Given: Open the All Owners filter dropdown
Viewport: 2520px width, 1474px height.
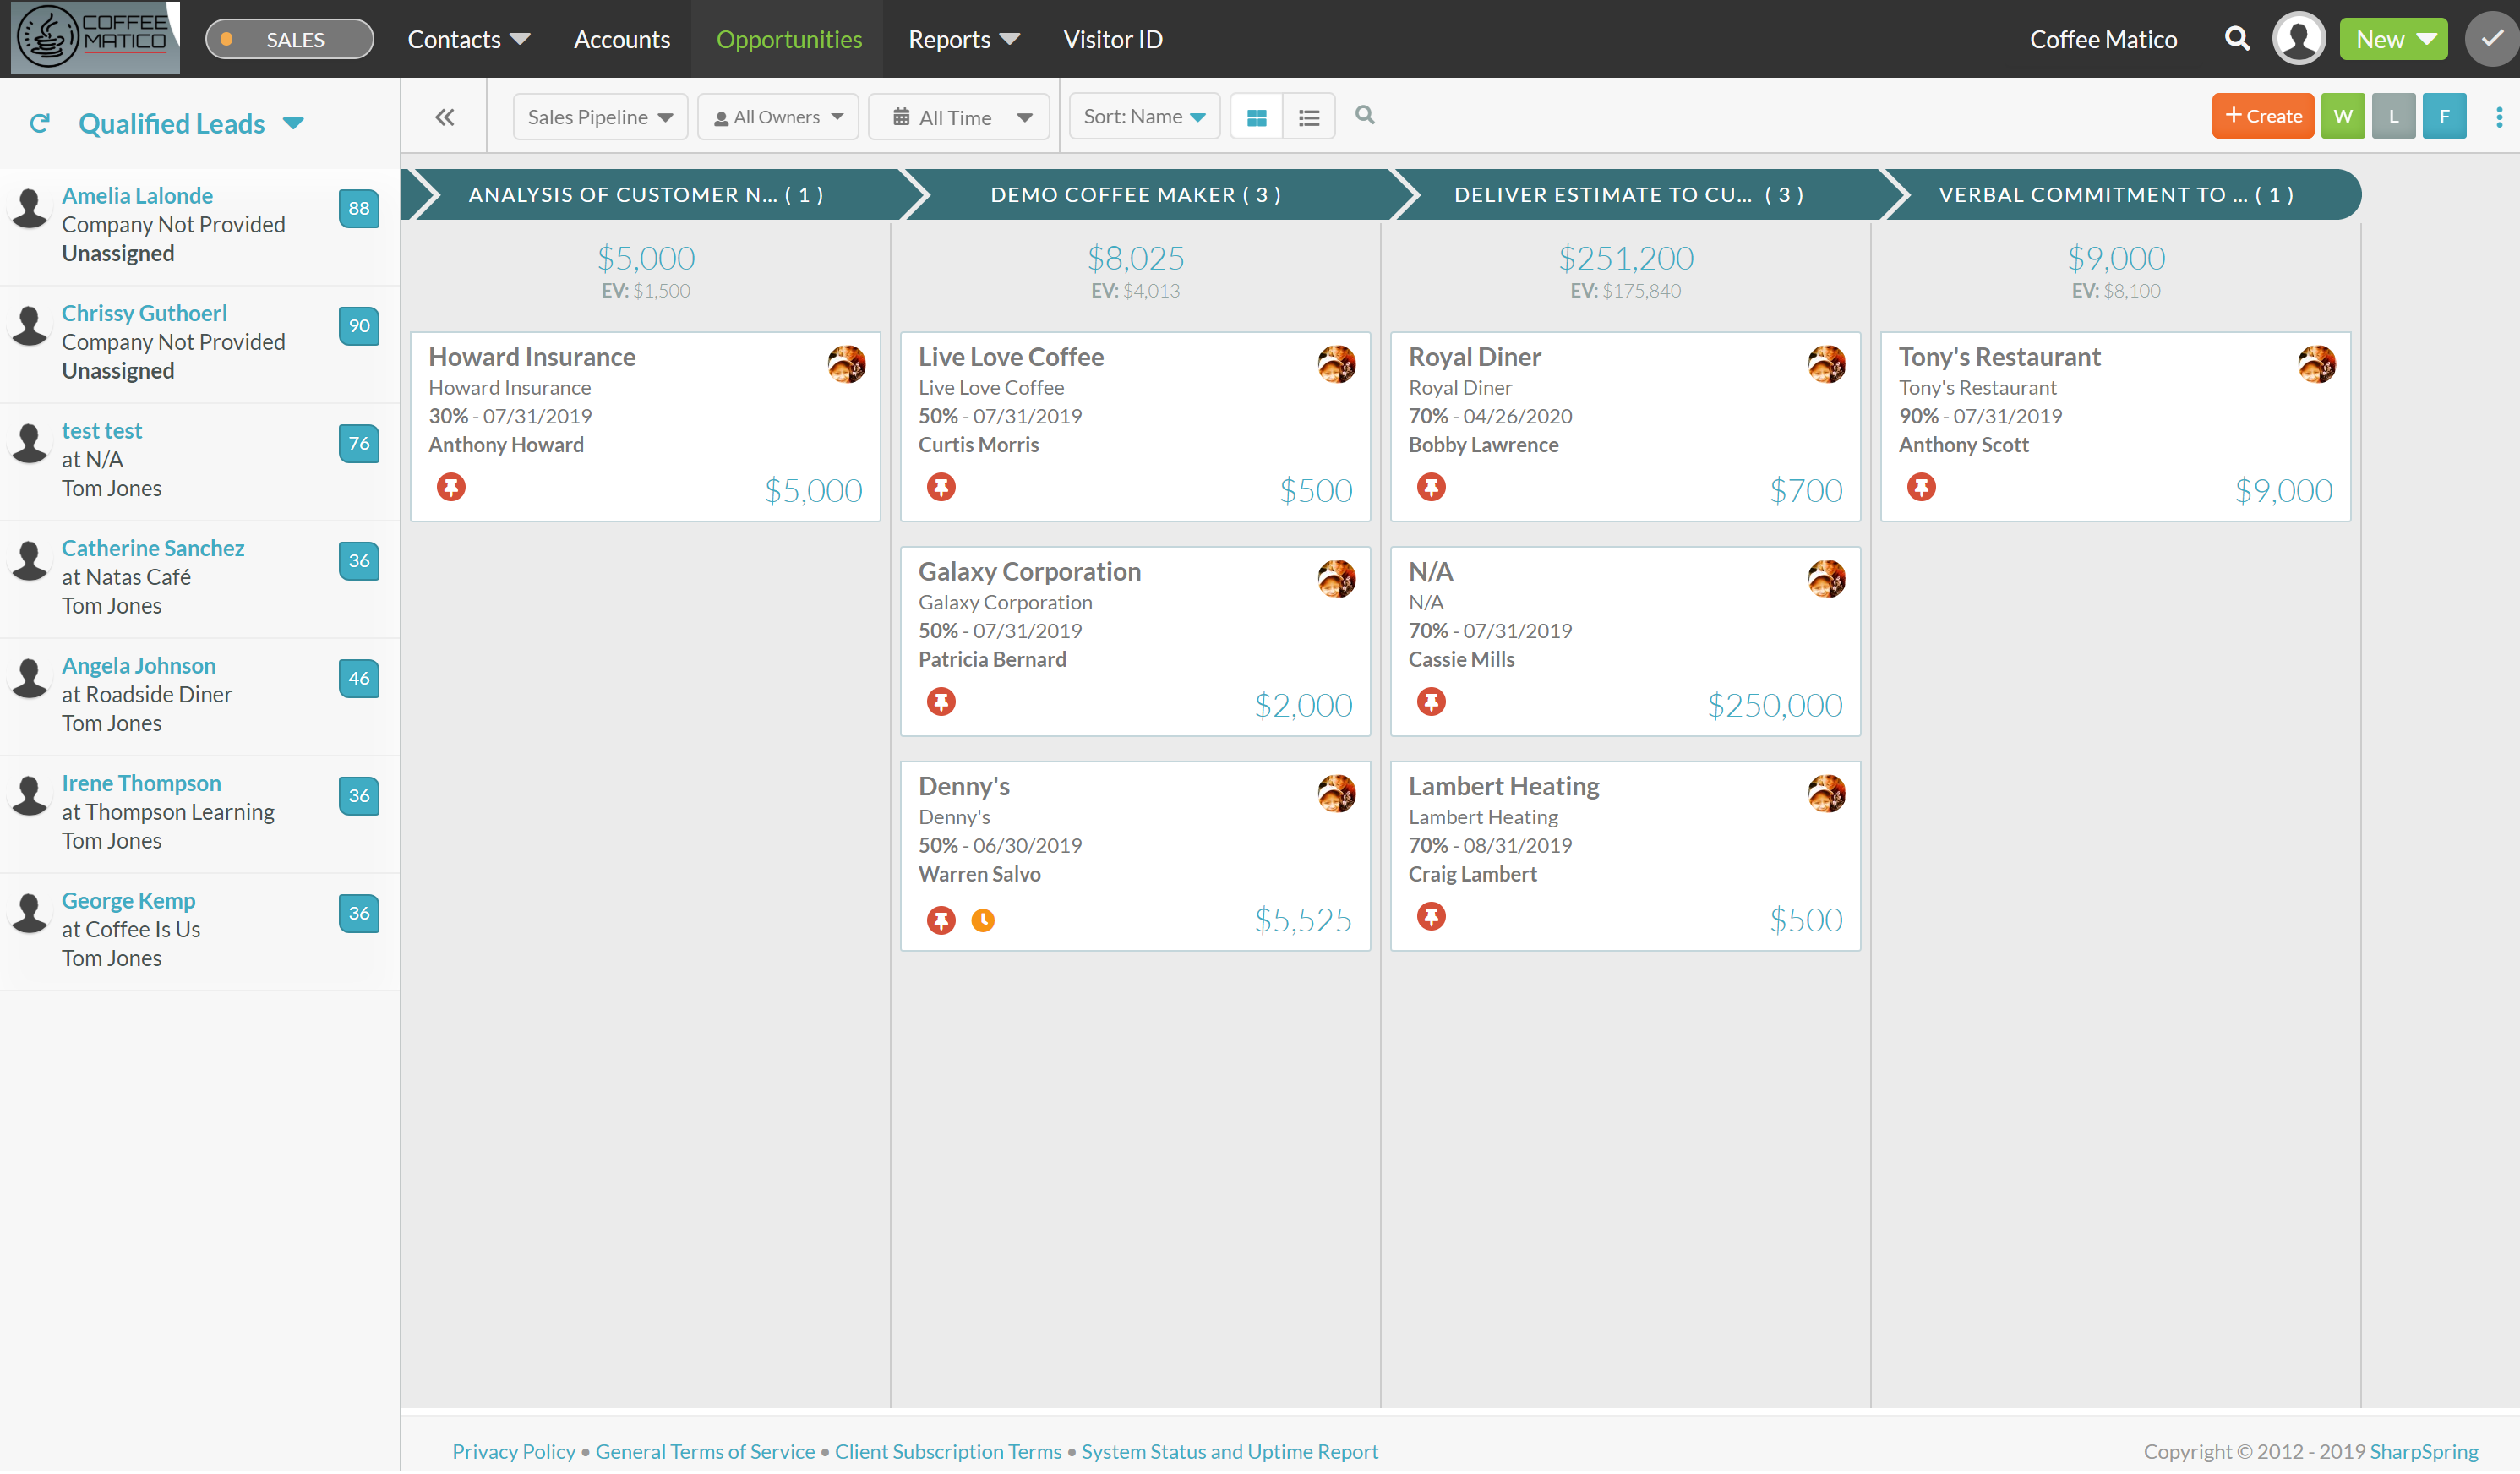Looking at the screenshot, I should tap(777, 117).
